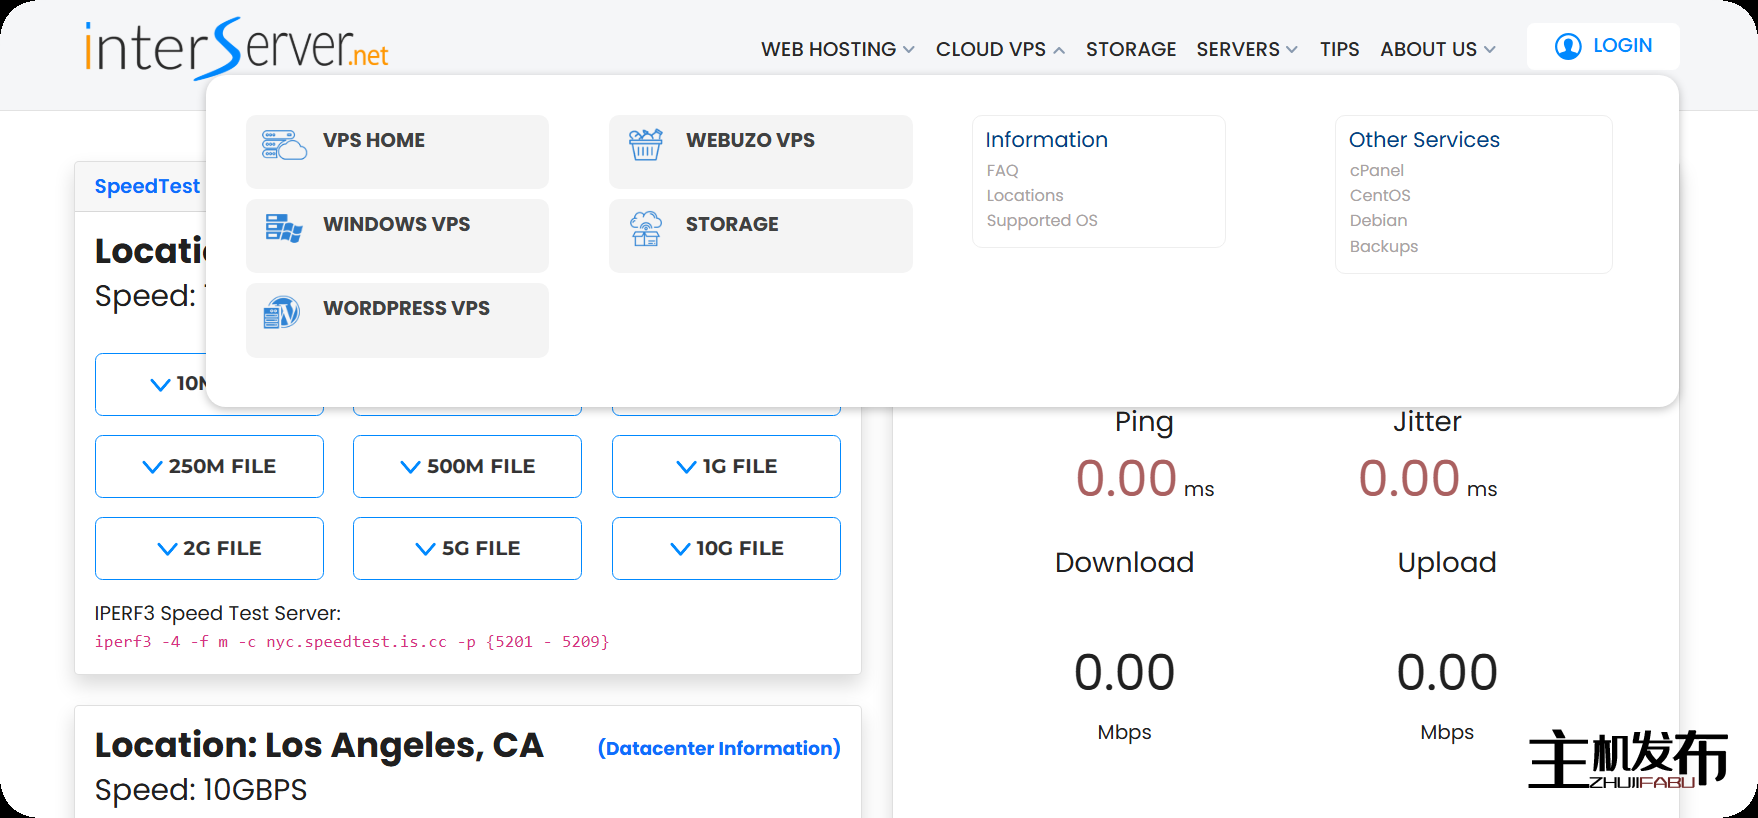Click the Storage cloud icon in menu
1758x818 pixels.
click(x=646, y=228)
